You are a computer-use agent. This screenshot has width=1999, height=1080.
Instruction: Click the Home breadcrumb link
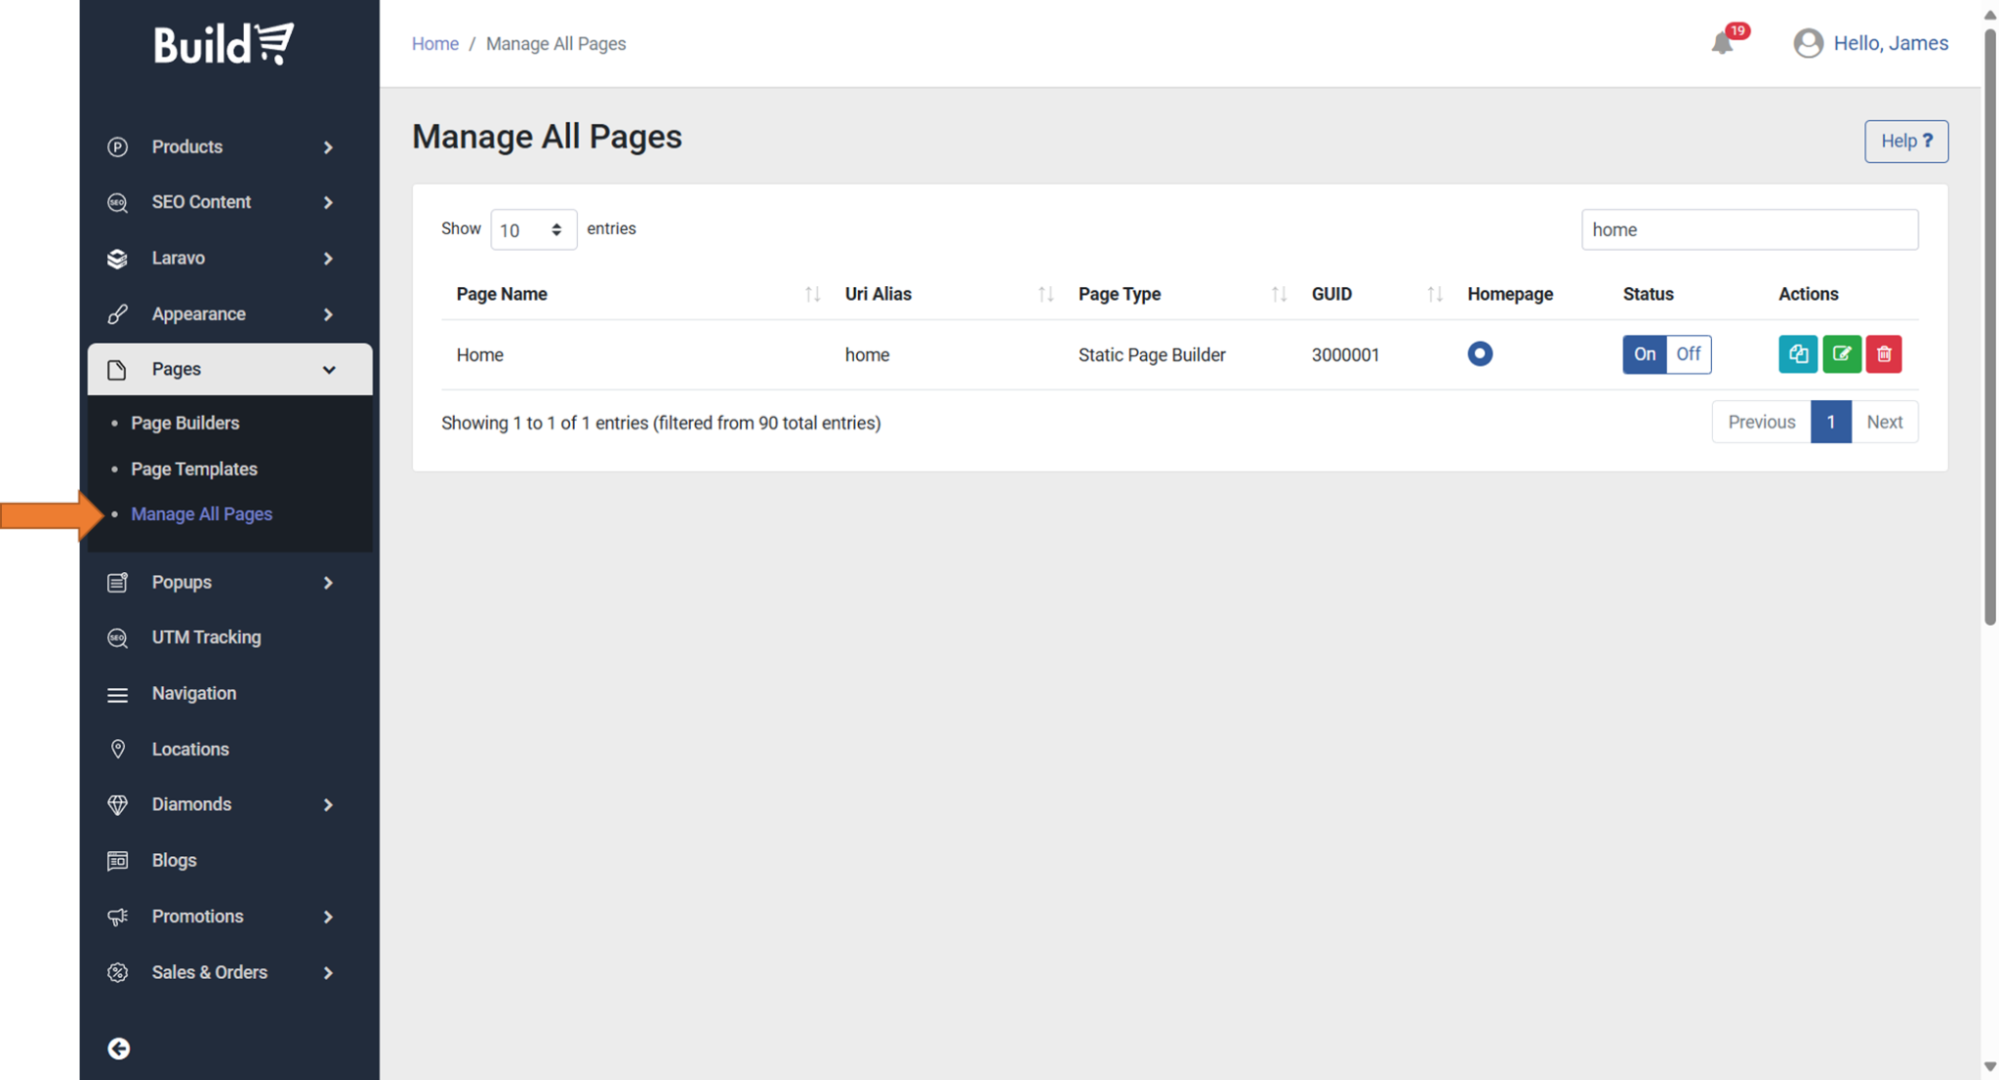435,44
